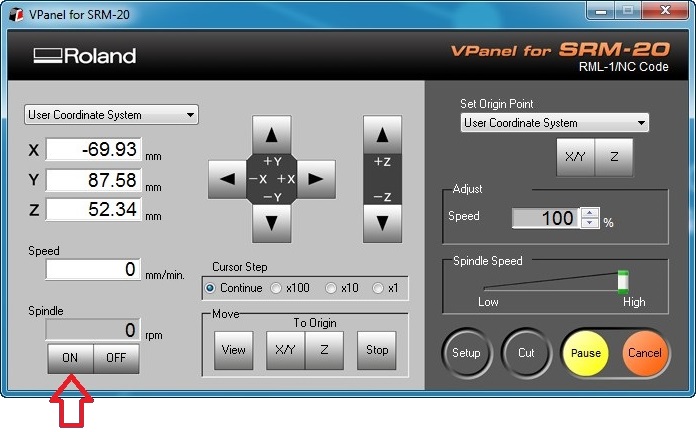
Task: Turn the spindle OFF
Action: tap(116, 358)
